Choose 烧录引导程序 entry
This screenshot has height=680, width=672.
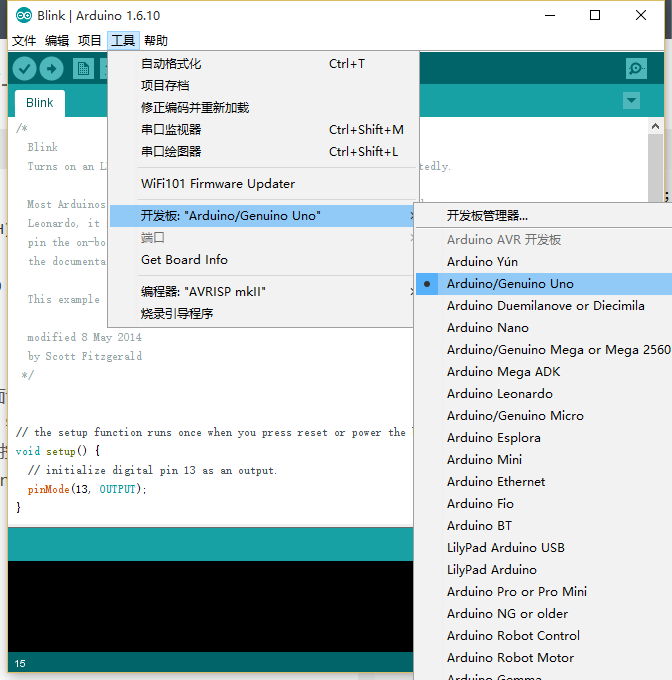click(262, 314)
